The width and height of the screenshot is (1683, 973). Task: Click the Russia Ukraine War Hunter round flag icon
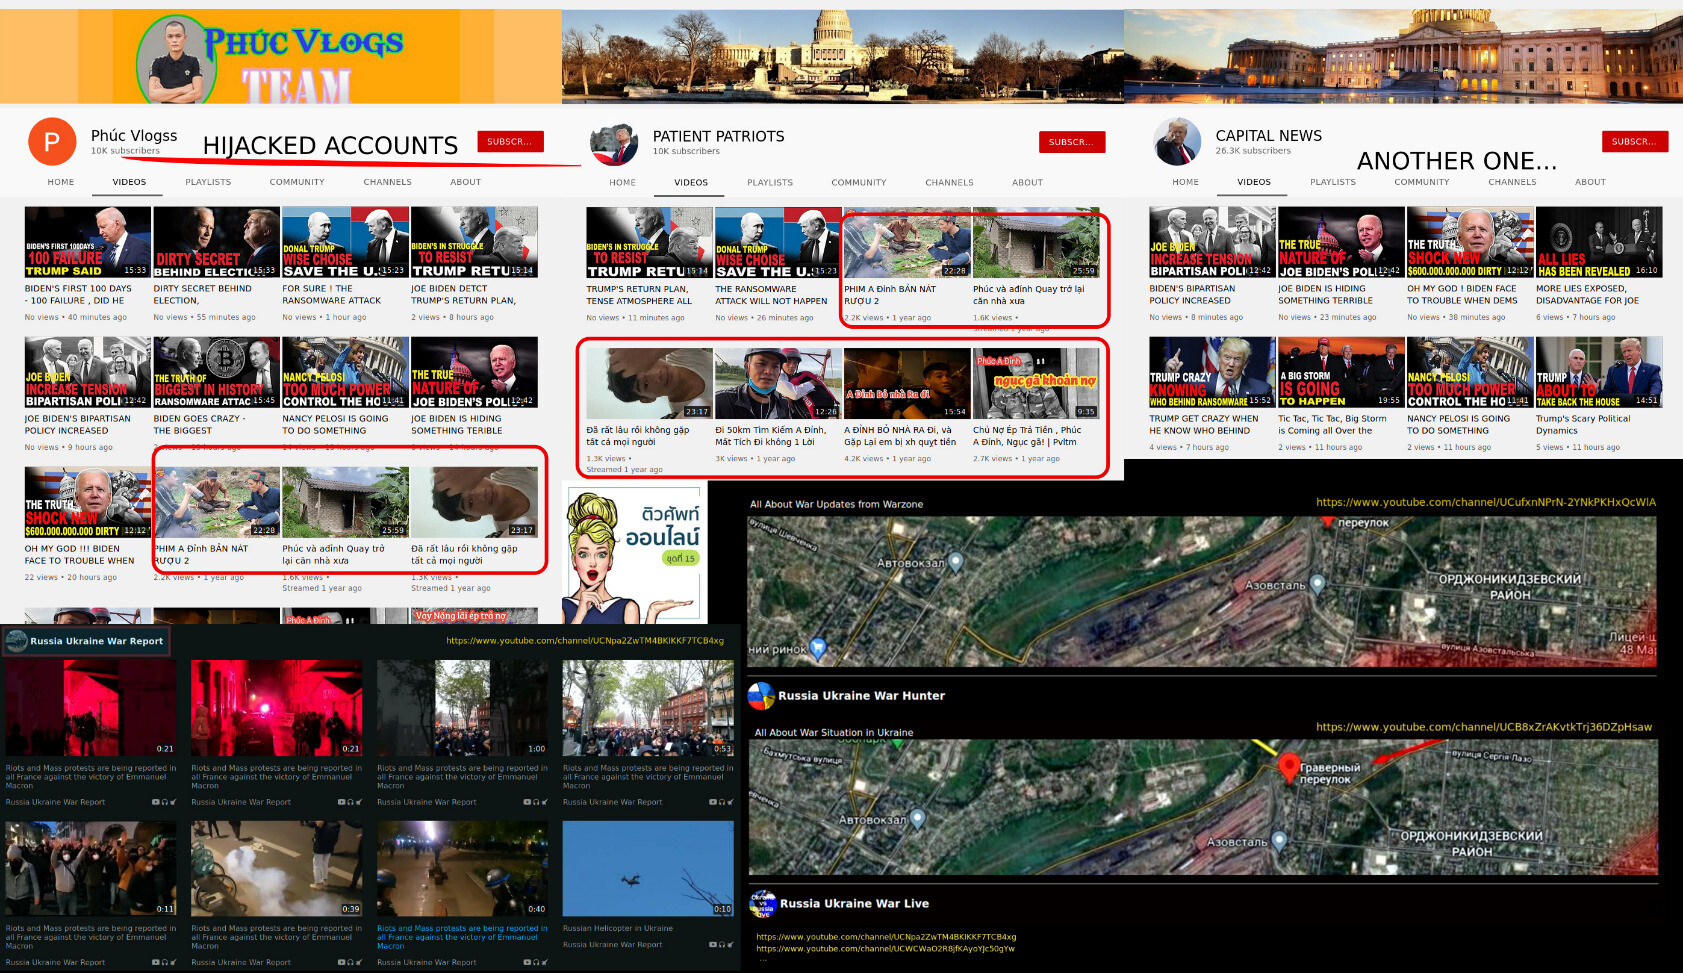pyautogui.click(x=761, y=696)
